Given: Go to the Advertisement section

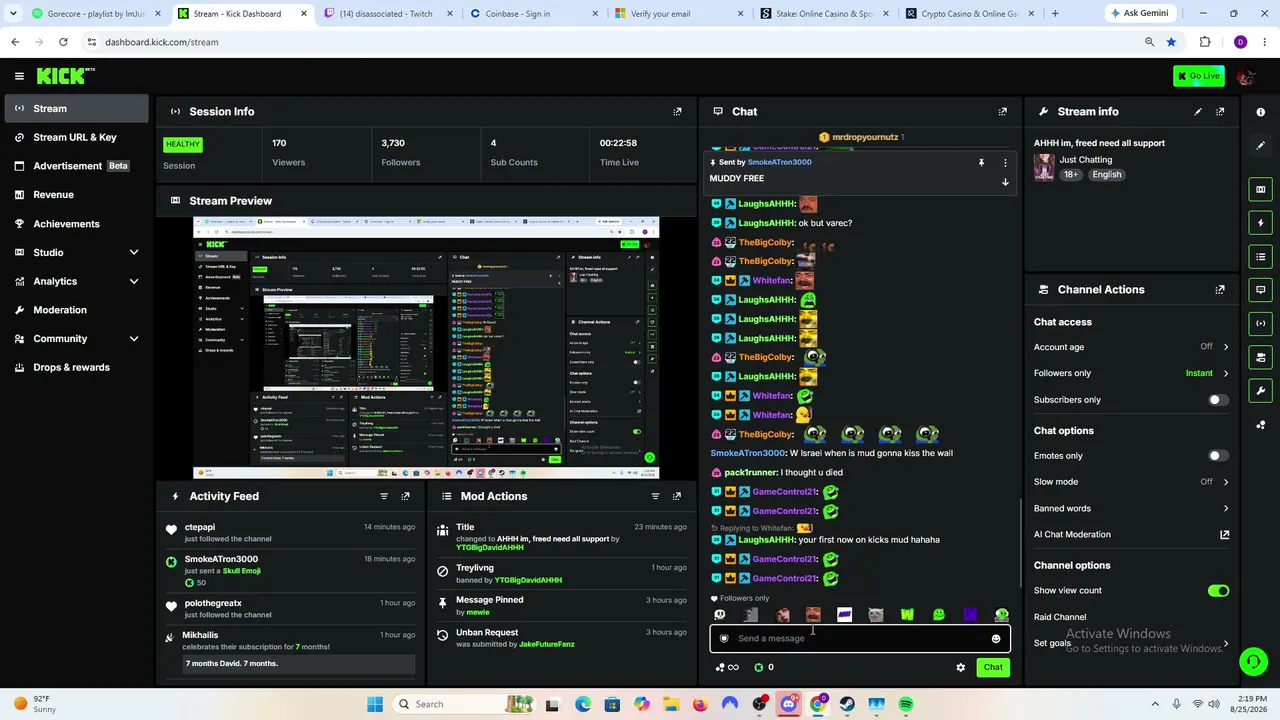Looking at the screenshot, I should (x=75, y=166).
